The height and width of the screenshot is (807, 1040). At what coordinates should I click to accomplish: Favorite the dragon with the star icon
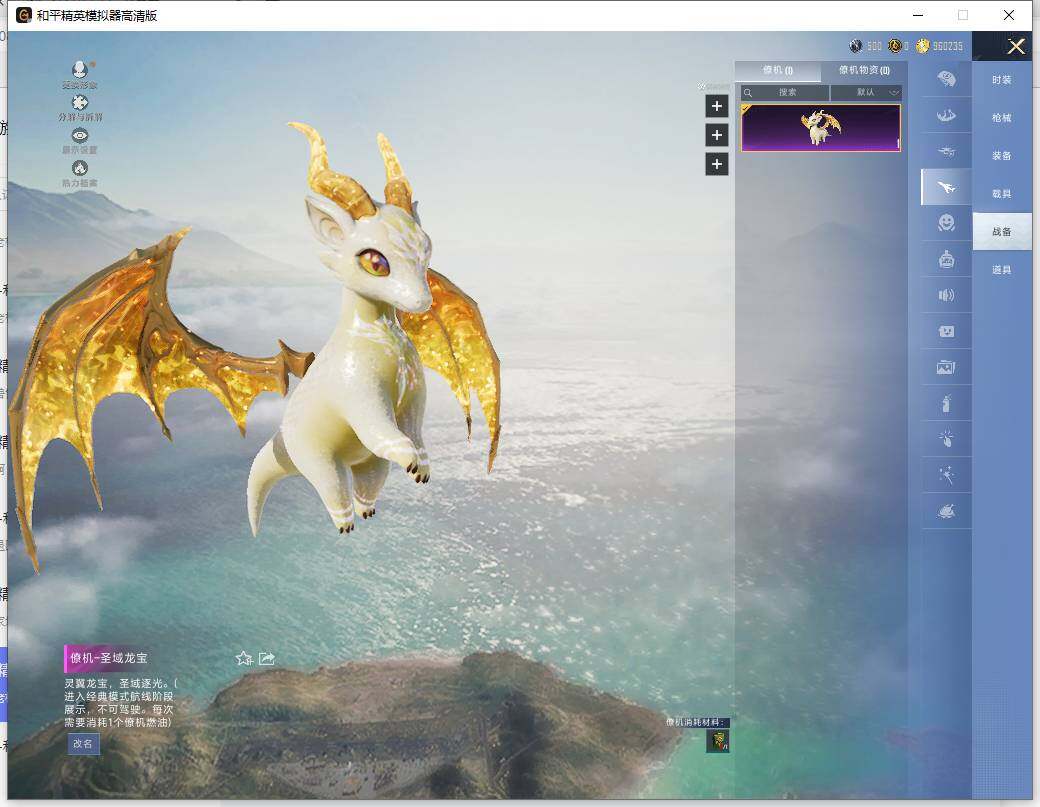tap(243, 658)
